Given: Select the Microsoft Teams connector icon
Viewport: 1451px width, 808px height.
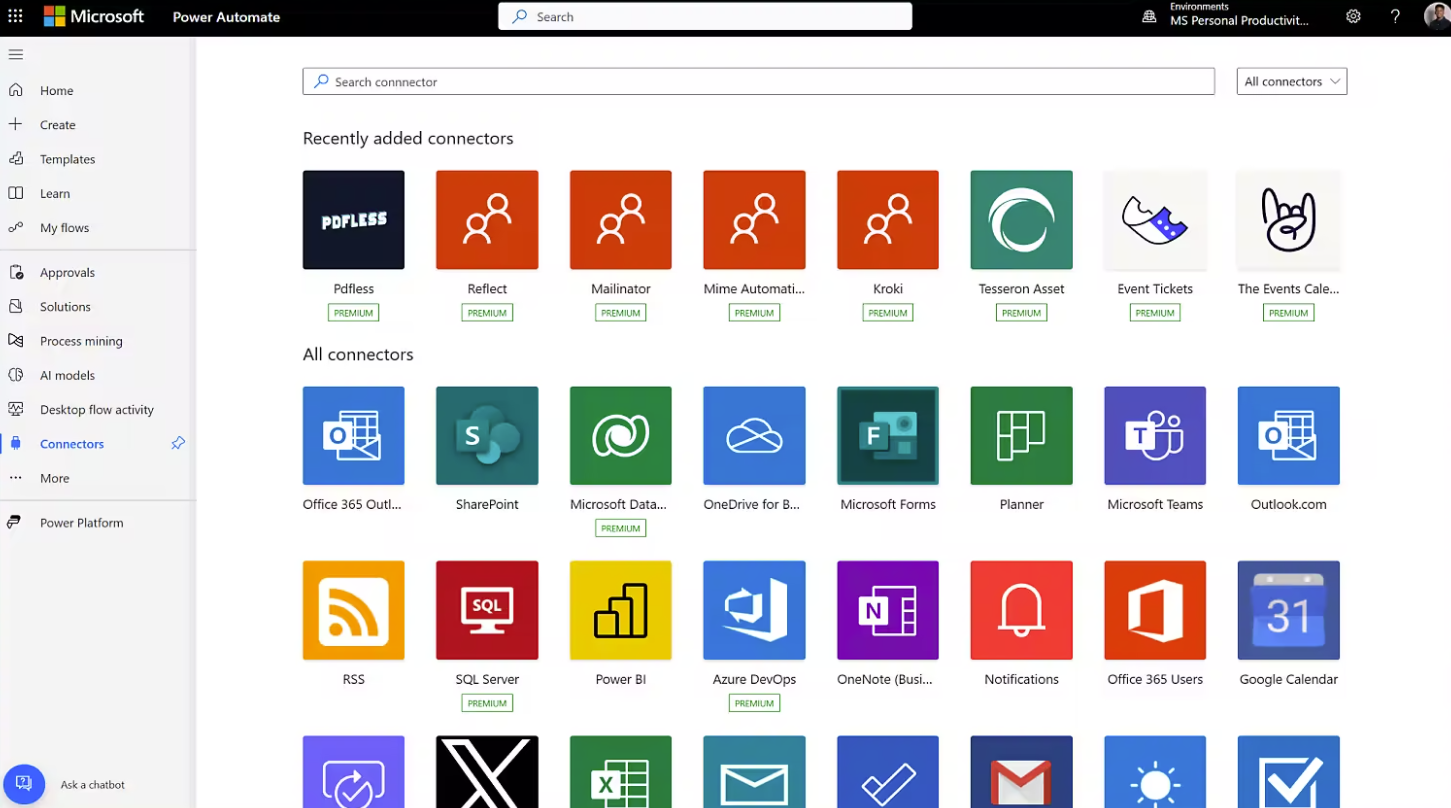Looking at the screenshot, I should coord(1155,436).
